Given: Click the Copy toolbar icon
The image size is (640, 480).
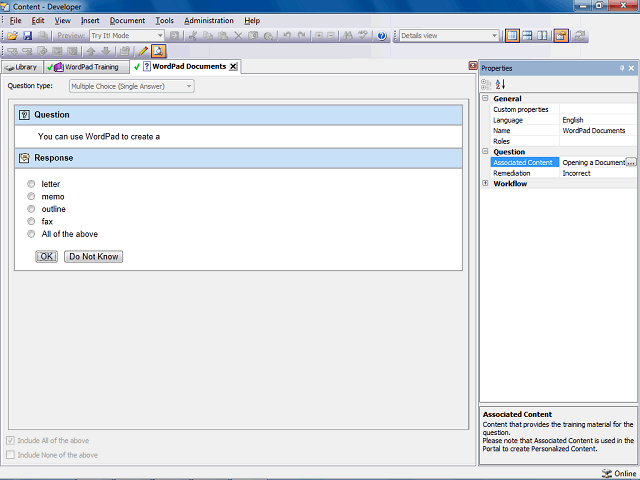Looking at the screenshot, I should click(208, 36).
